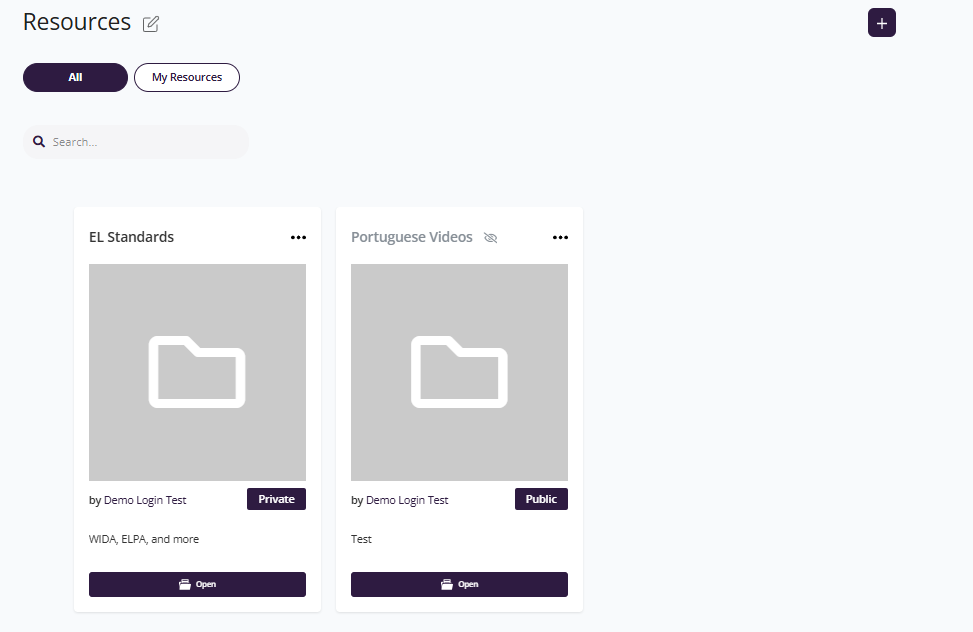
Task: Click the plus icon to add resource
Action: (881, 23)
